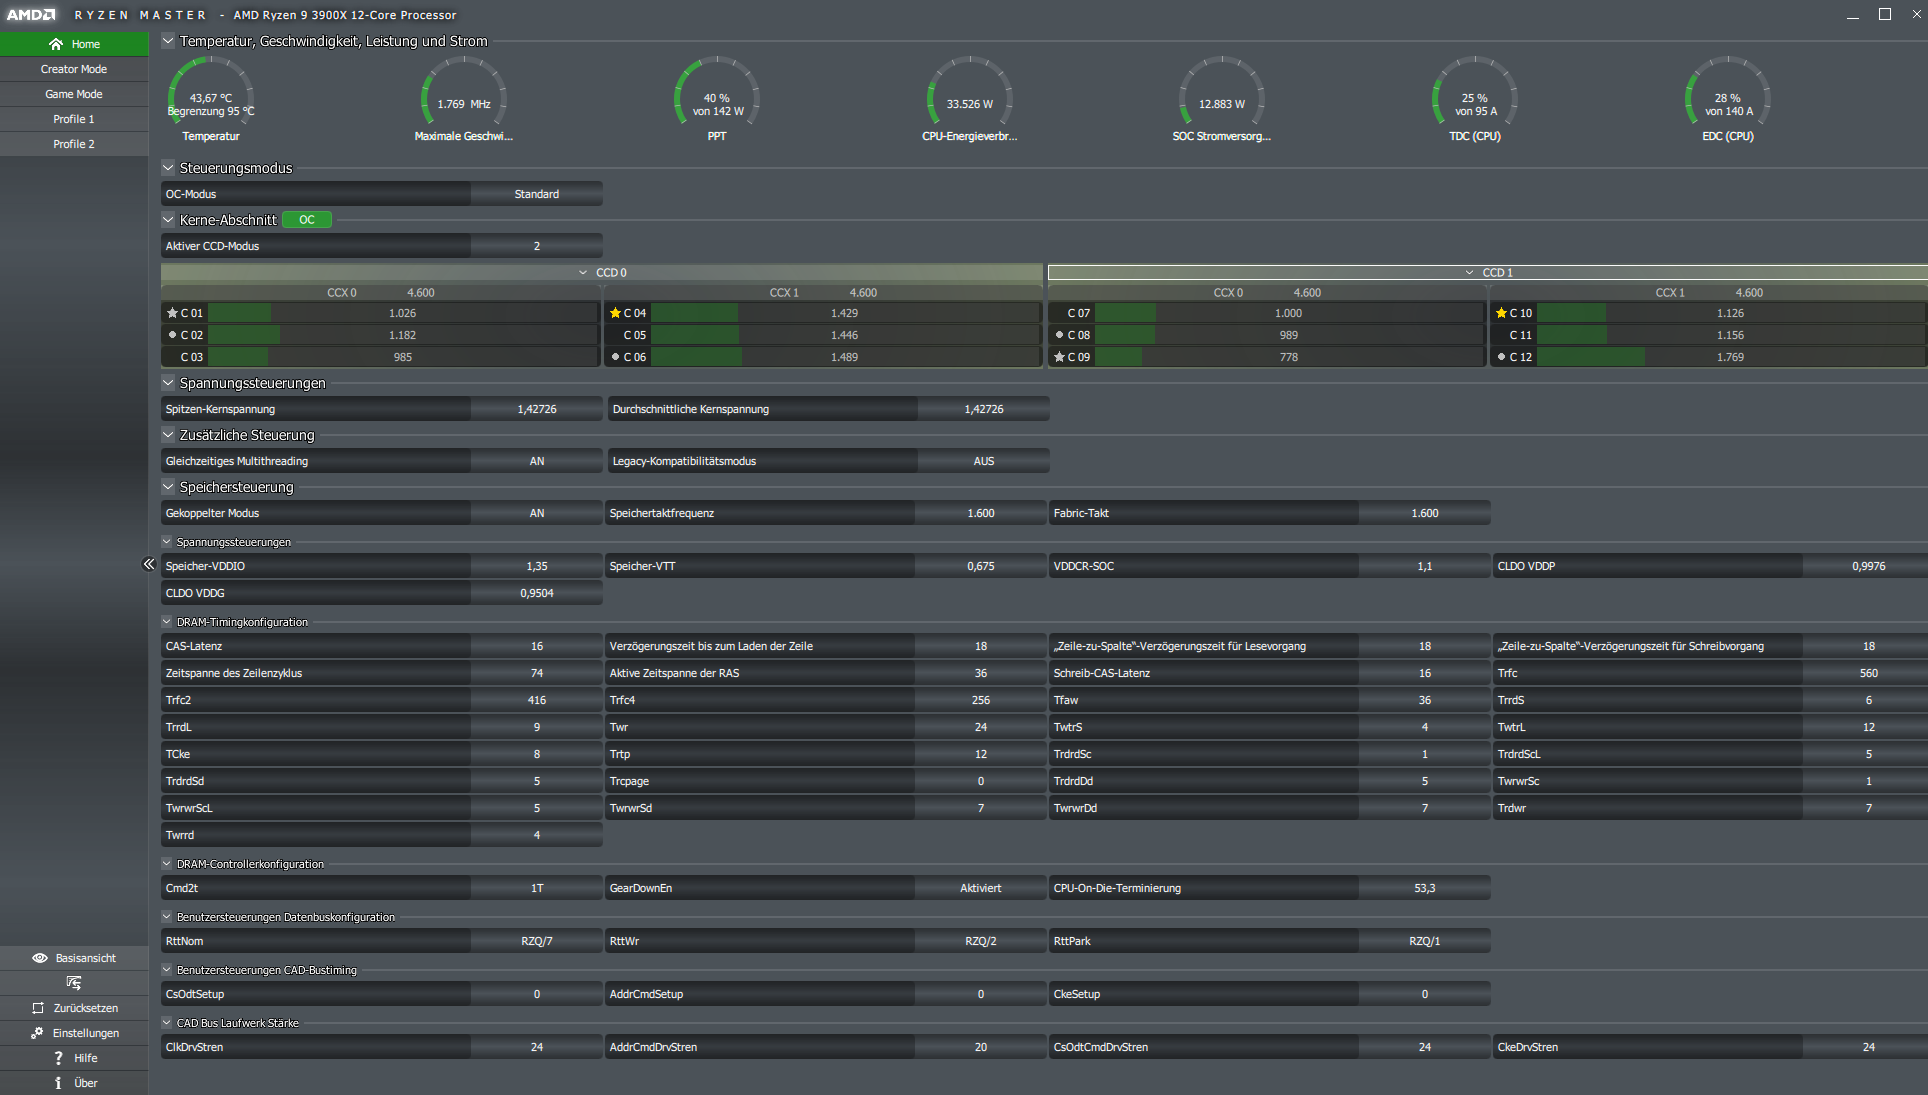Click the gold star on core C 04
Image resolution: width=1928 pixels, height=1095 pixels.
click(616, 313)
